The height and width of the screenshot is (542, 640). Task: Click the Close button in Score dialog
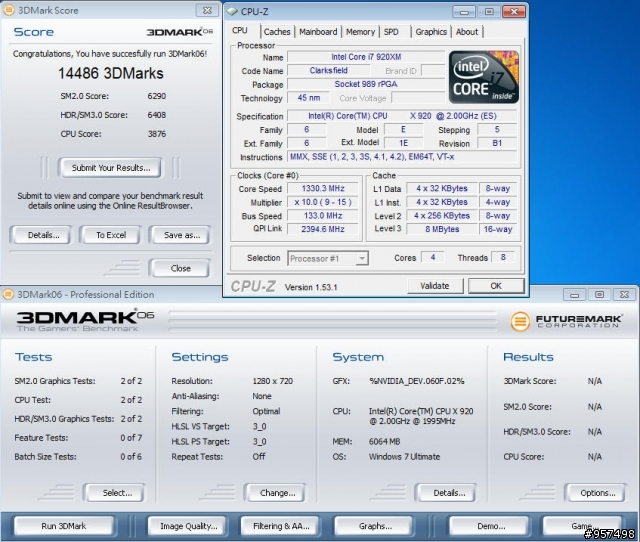pyautogui.click(x=180, y=268)
